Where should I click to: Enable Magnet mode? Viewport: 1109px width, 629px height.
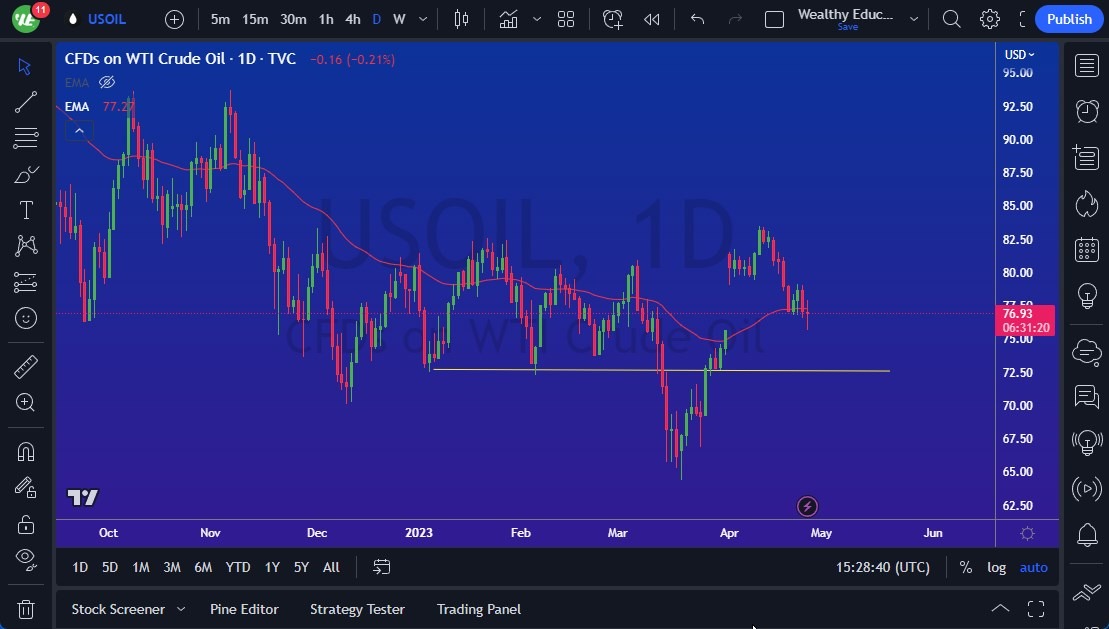[x=25, y=451]
